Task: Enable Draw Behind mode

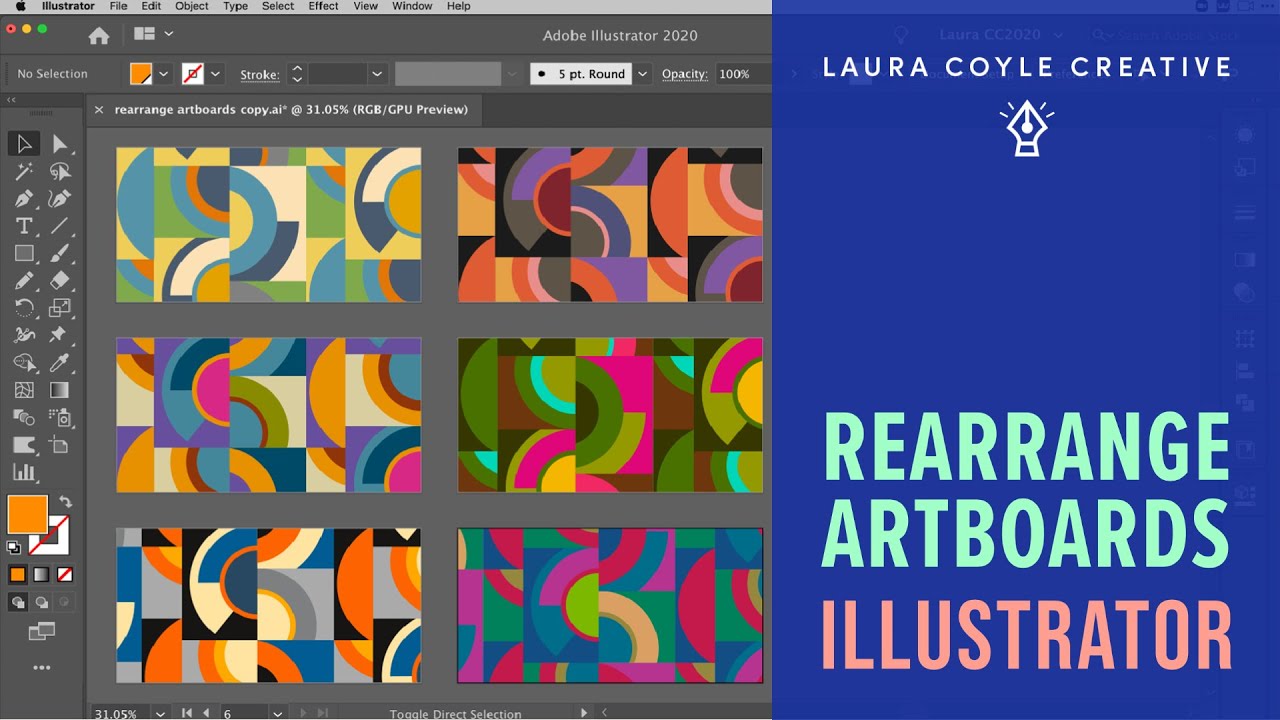Action: [41, 602]
